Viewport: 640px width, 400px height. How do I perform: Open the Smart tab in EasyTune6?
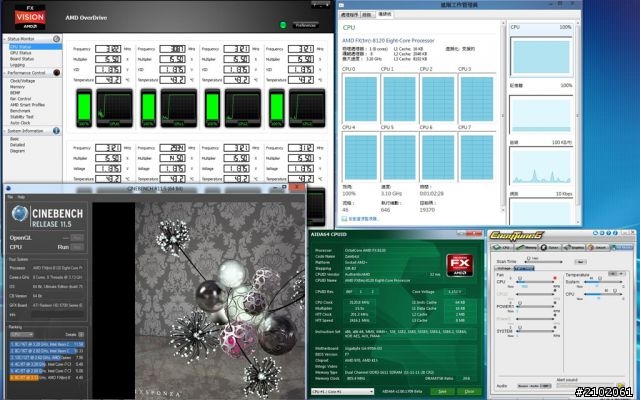point(598,247)
